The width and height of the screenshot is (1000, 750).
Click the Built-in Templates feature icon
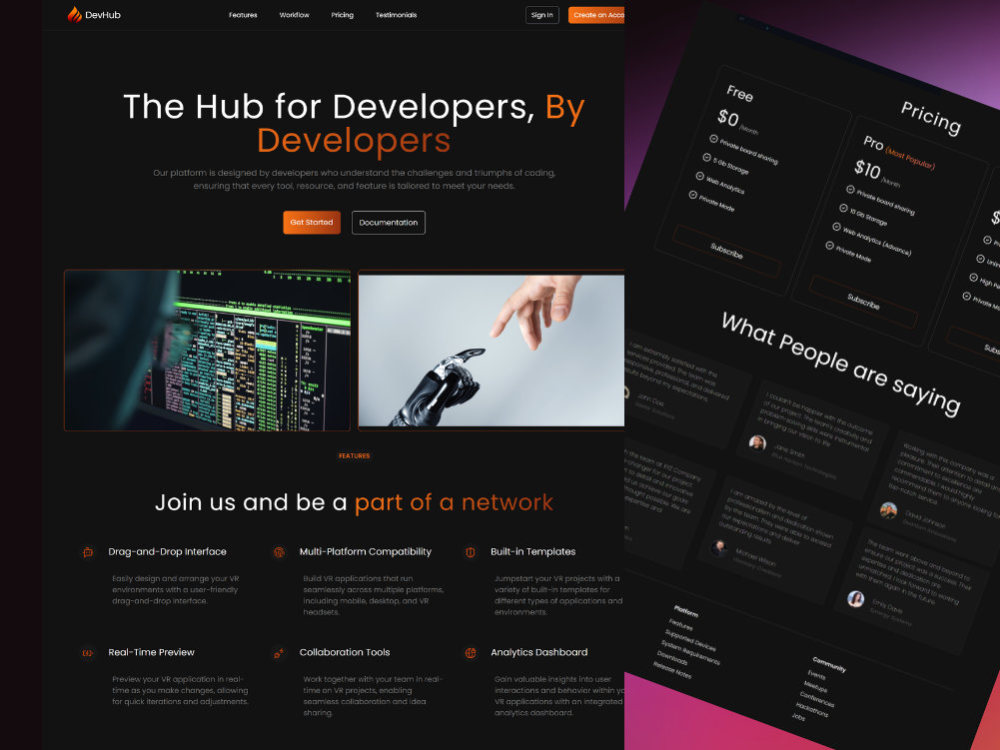coord(470,552)
